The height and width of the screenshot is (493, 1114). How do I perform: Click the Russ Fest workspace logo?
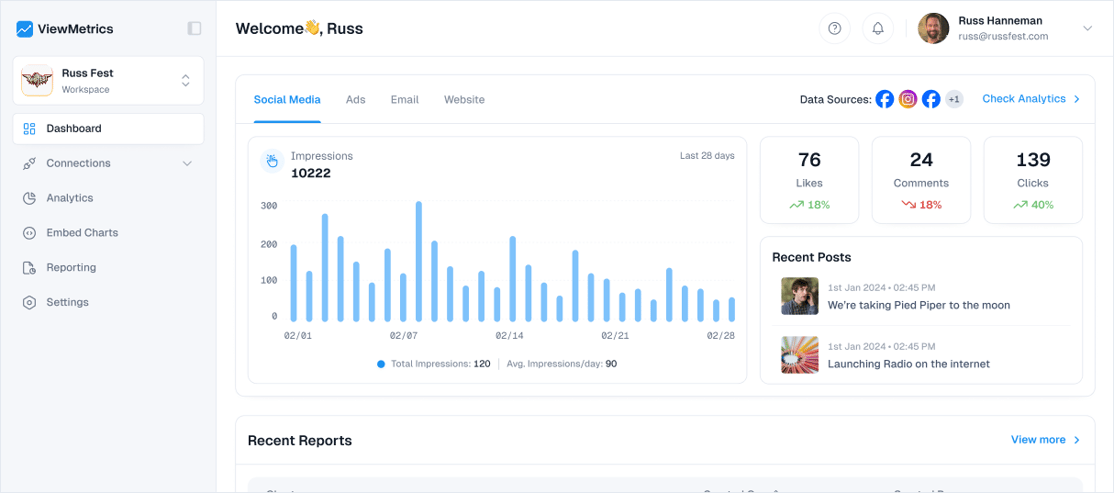37,80
